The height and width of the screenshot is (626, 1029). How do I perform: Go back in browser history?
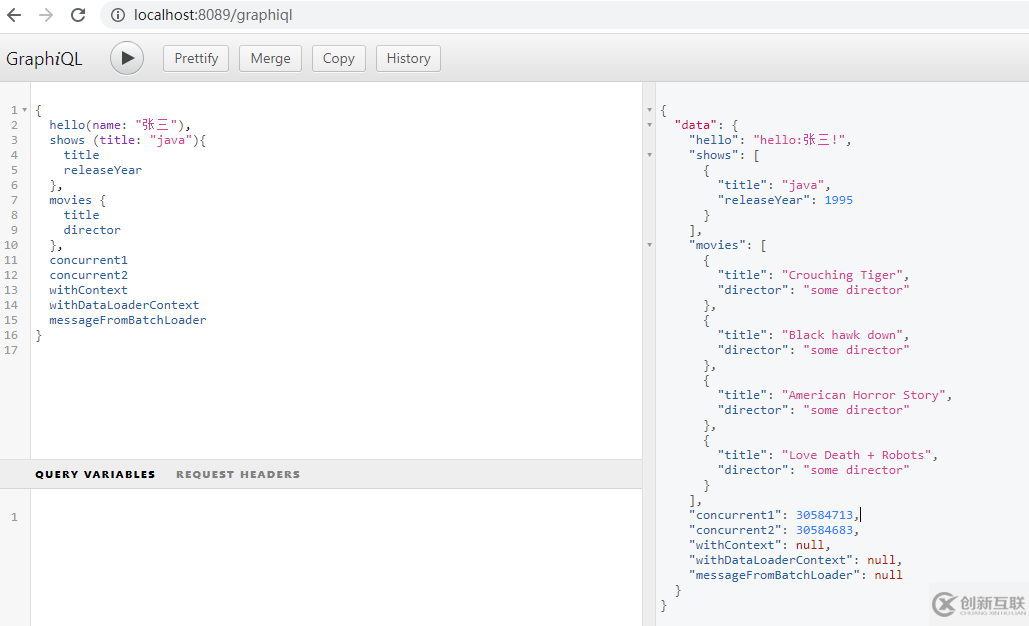tap(14, 15)
